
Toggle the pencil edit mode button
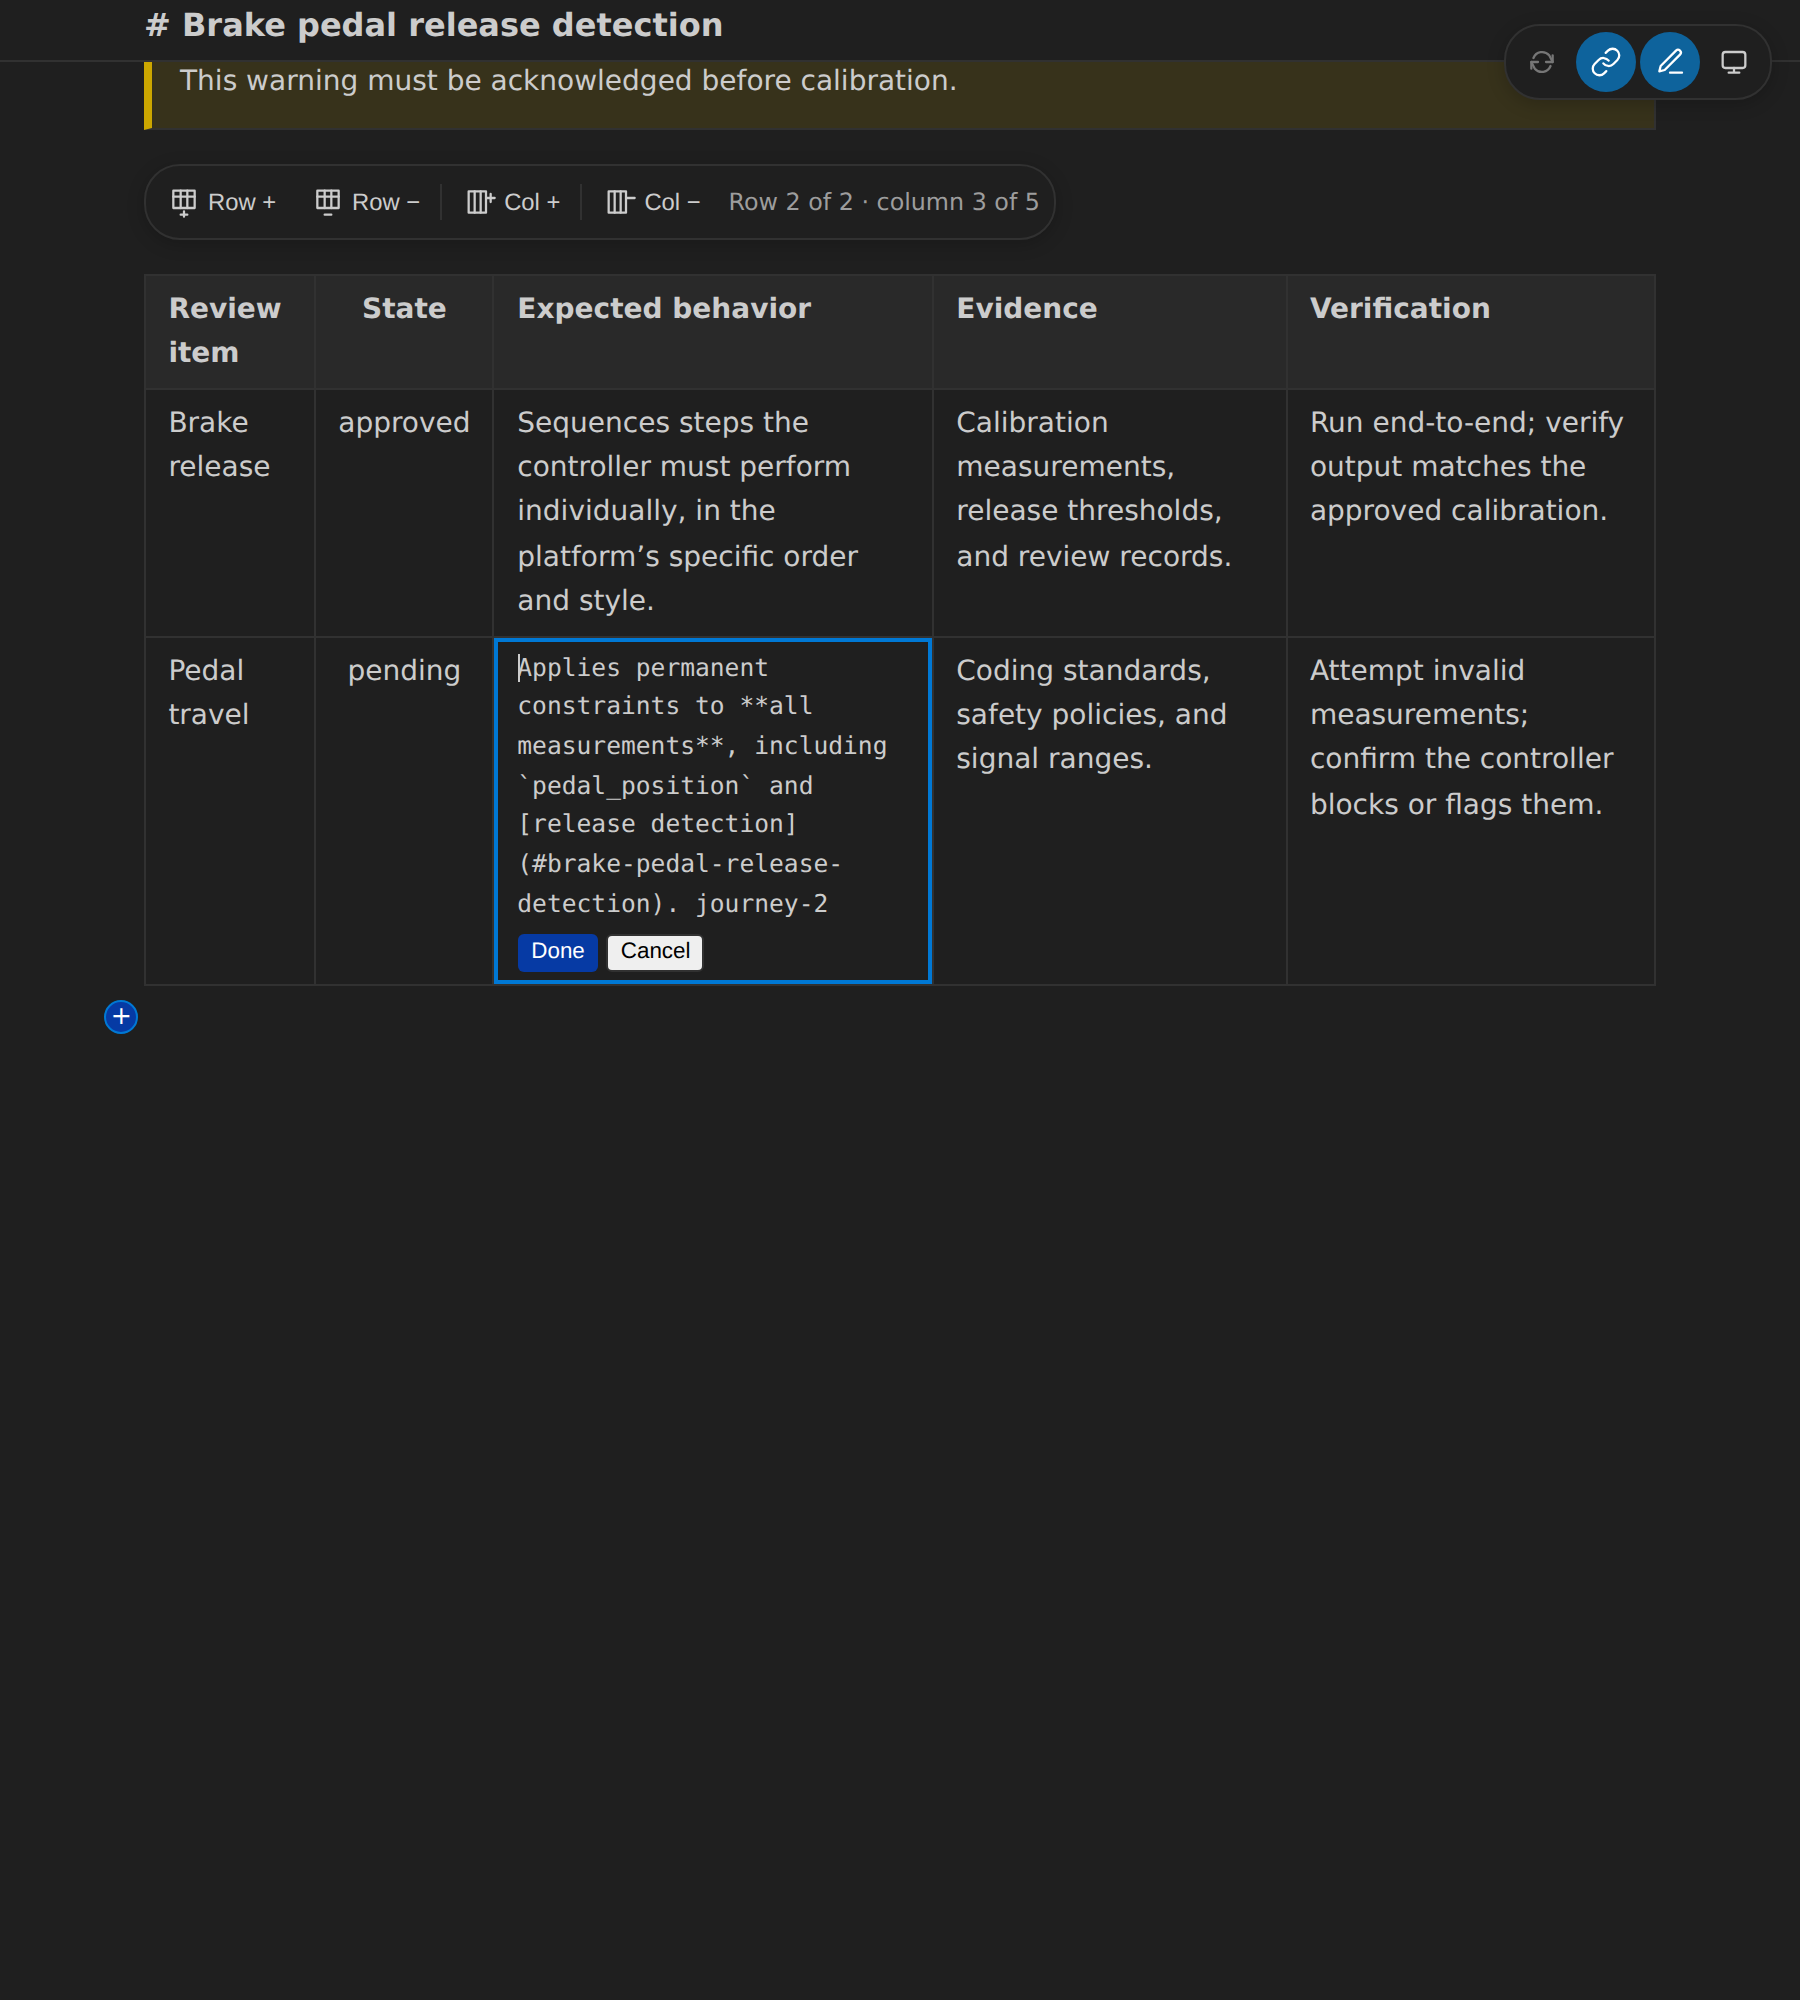click(x=1669, y=62)
